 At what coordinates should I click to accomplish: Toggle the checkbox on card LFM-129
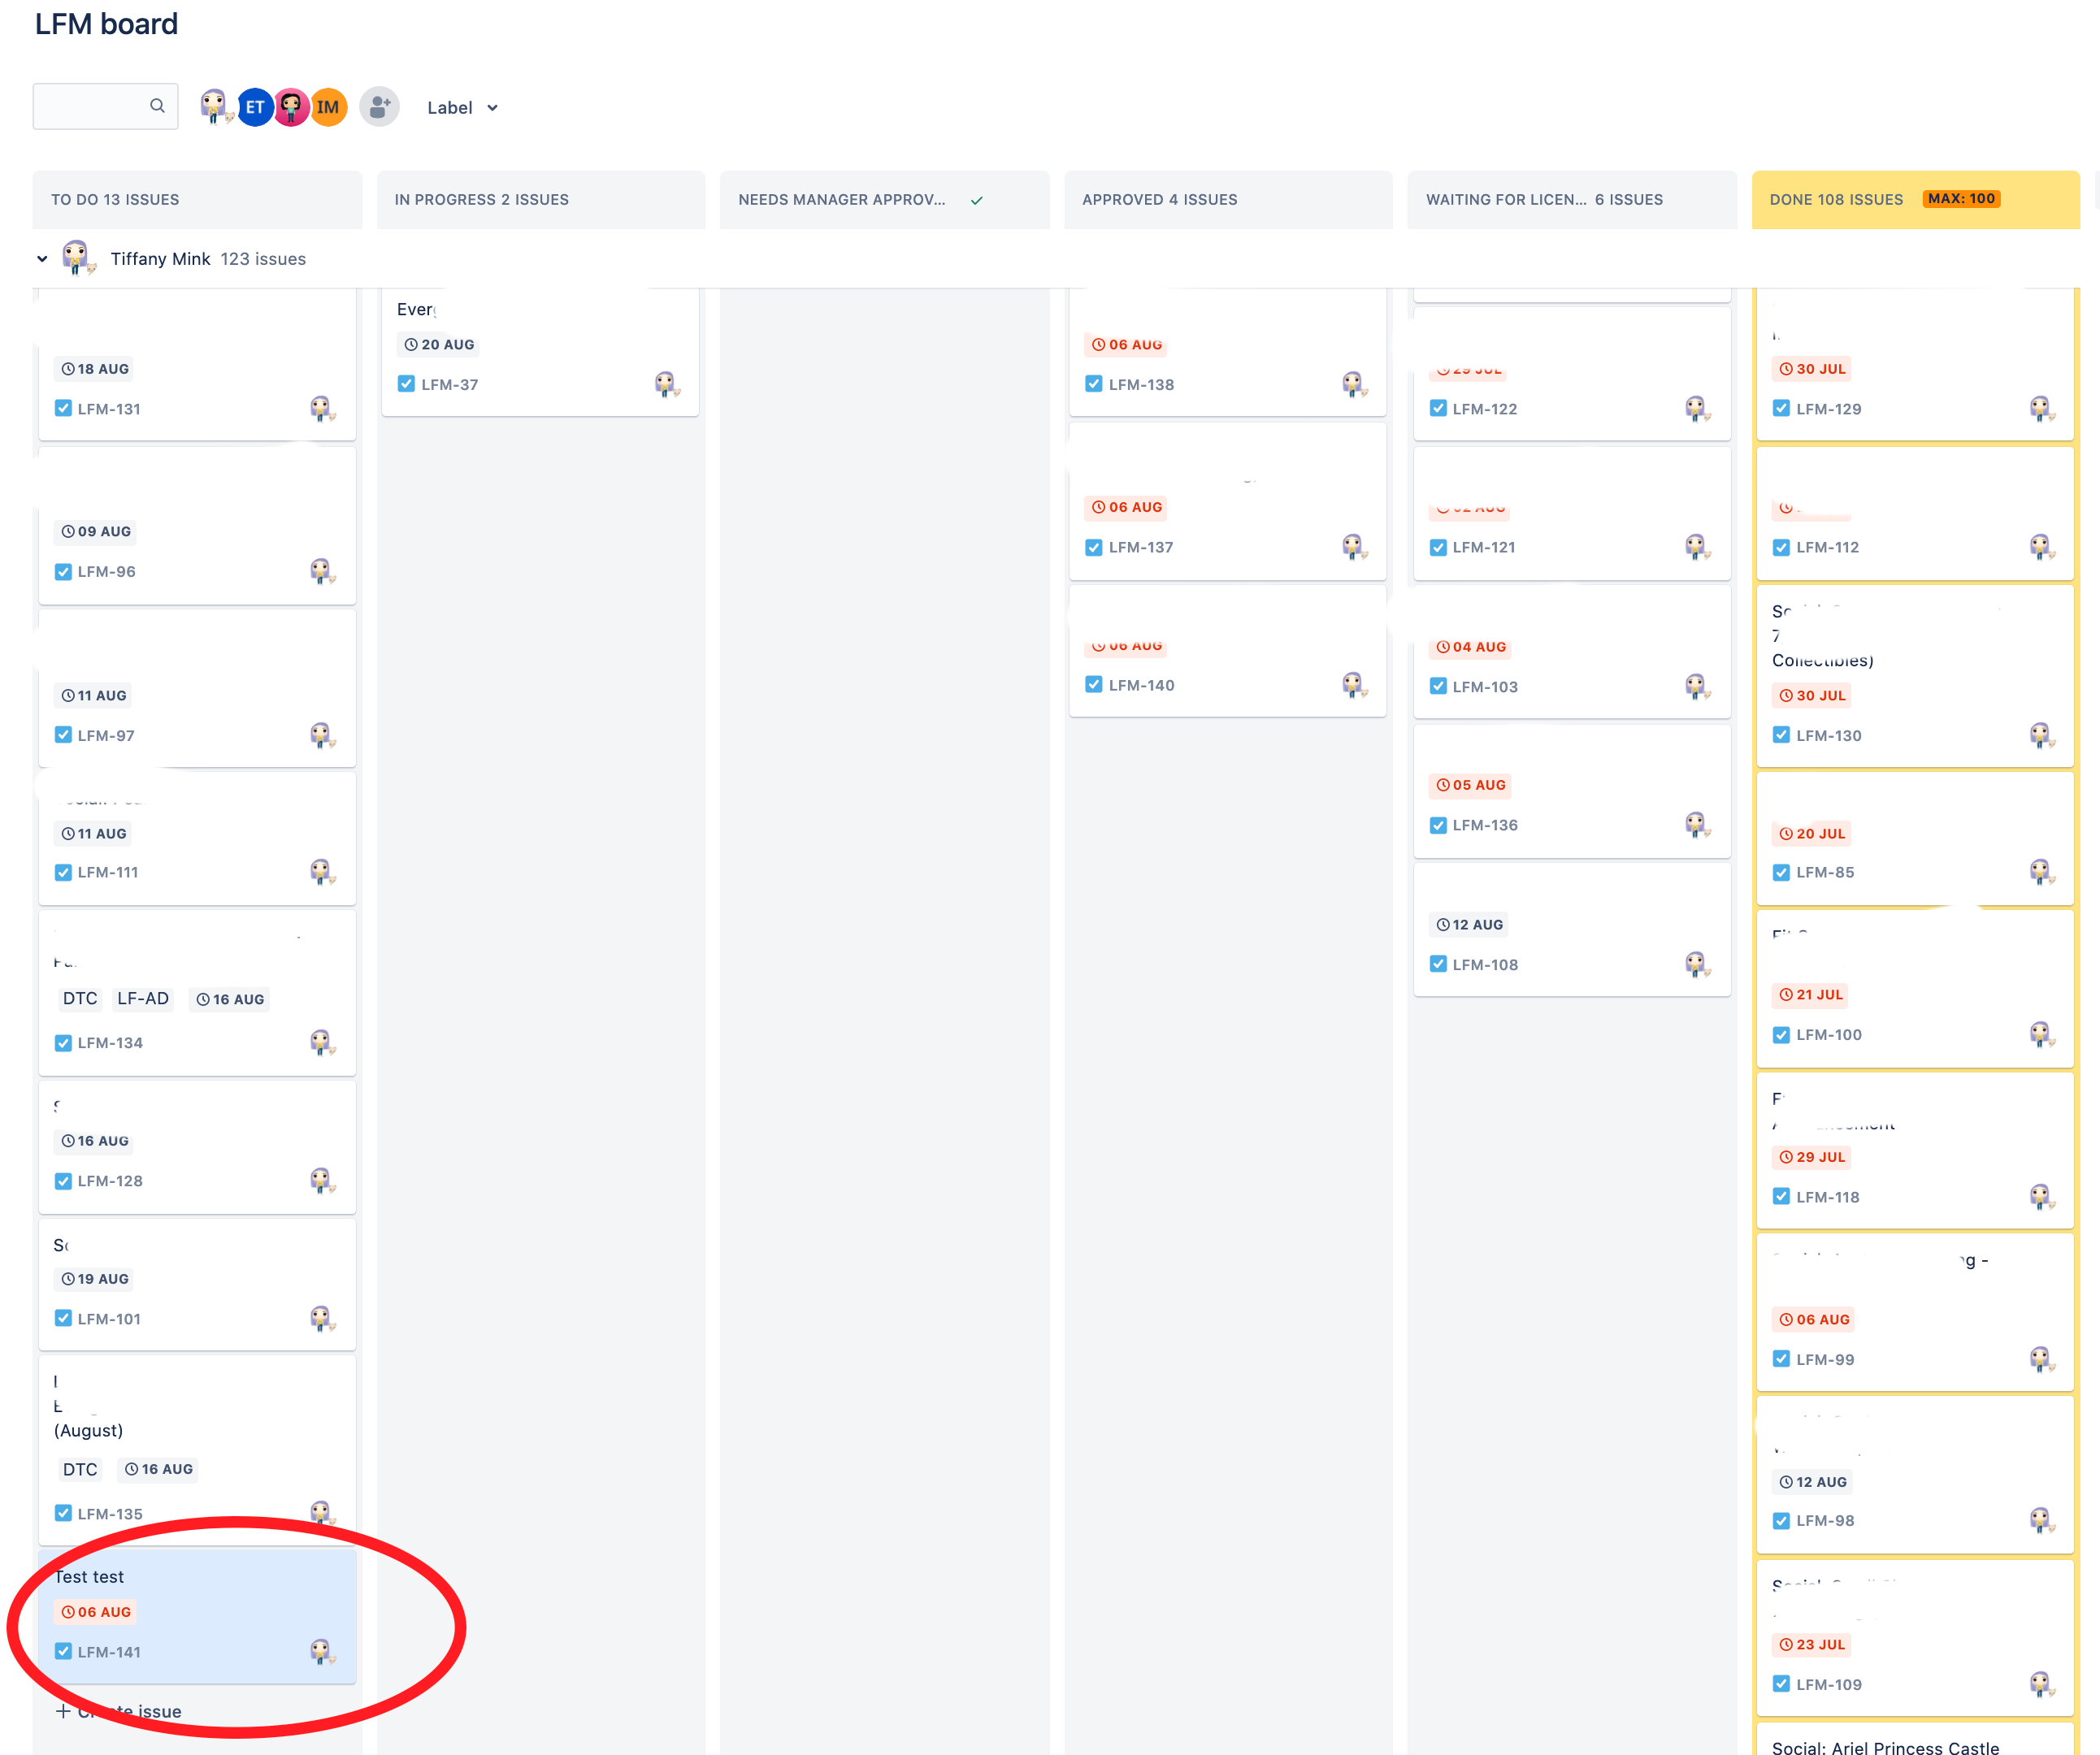1781,408
